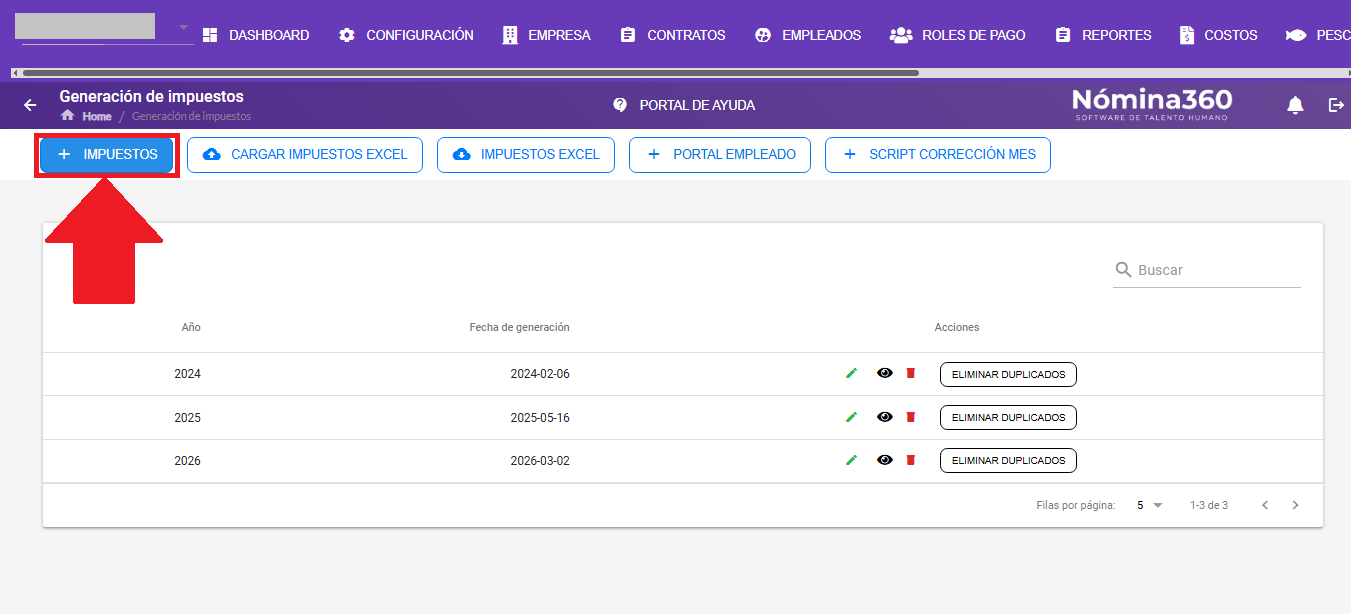Screen dimensions: 1351x614
Task: Click the search magnifier icon
Action: (1124, 270)
